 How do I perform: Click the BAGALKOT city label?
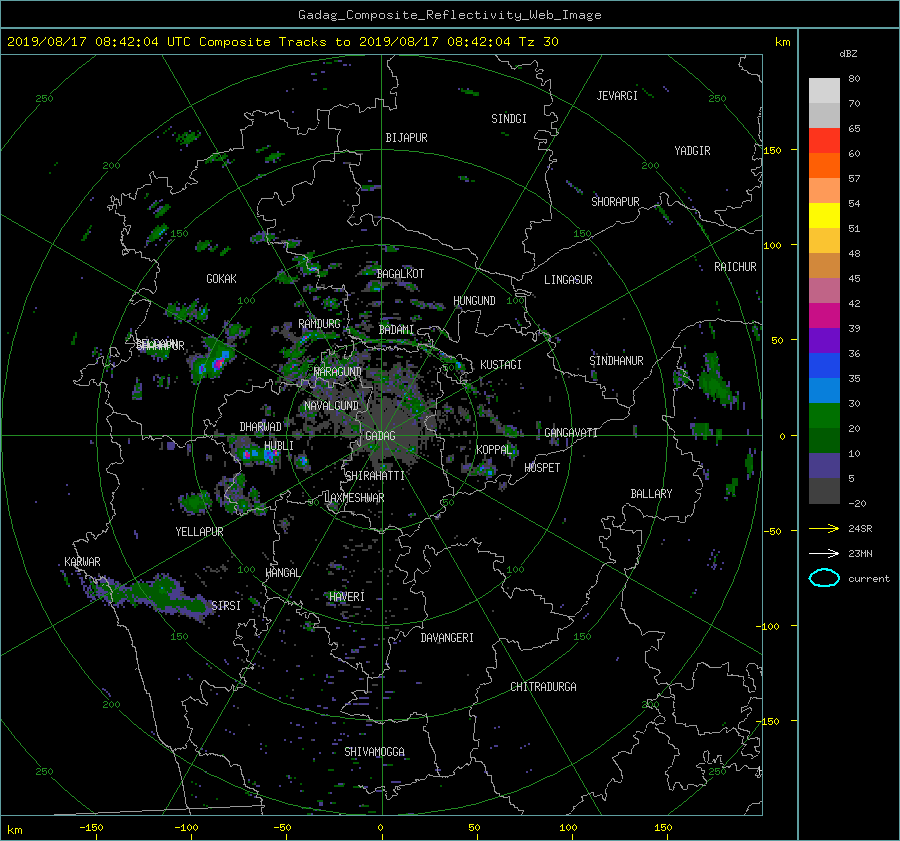[400, 274]
